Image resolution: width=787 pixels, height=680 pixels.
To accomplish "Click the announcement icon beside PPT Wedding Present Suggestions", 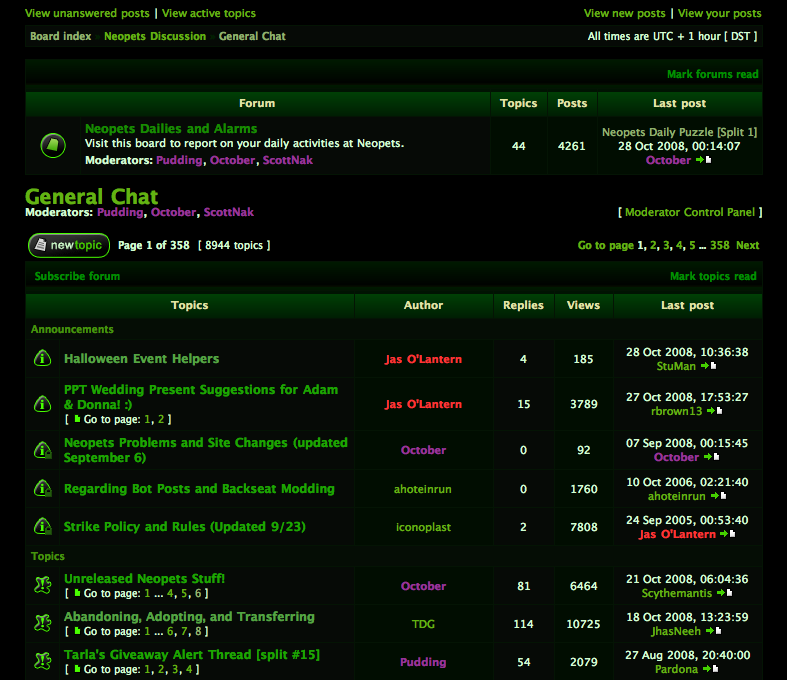I will (x=43, y=404).
